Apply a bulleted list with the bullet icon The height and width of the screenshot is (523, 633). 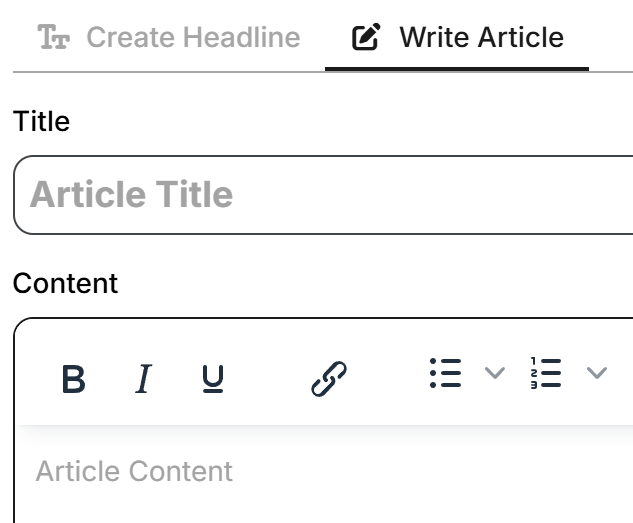[x=445, y=373]
